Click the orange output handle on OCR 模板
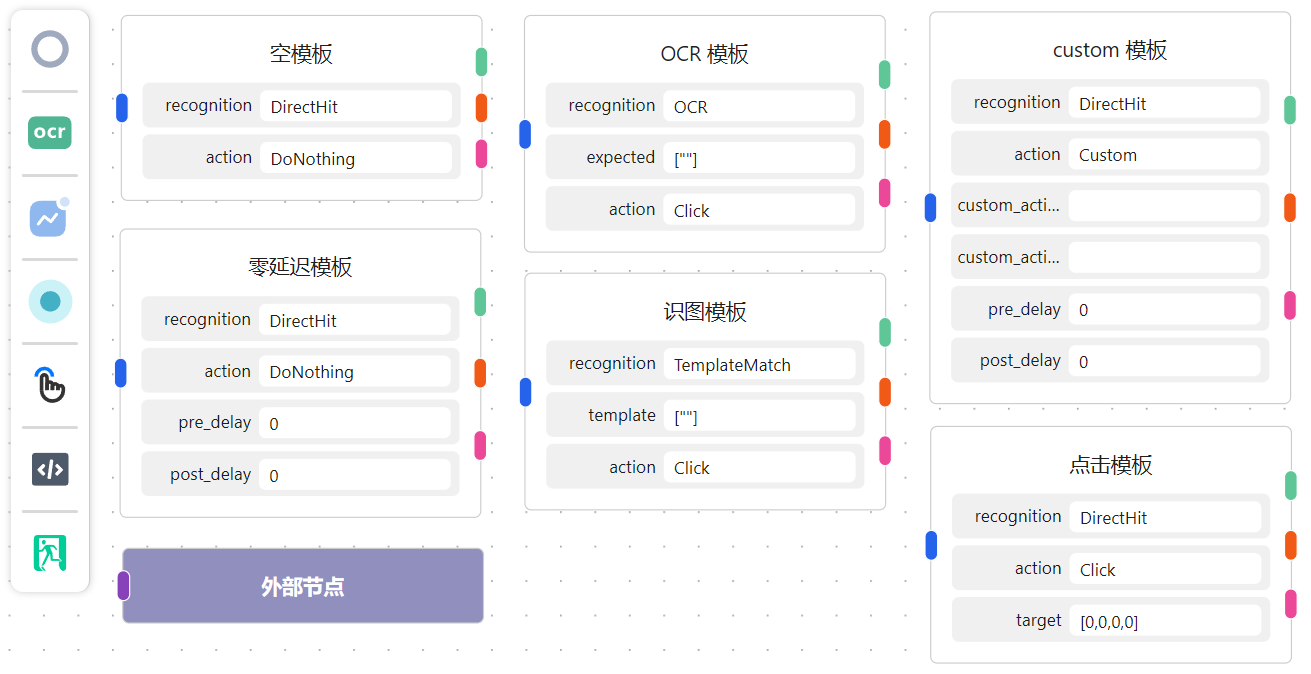Viewport: 1311px width, 674px height. 884,134
